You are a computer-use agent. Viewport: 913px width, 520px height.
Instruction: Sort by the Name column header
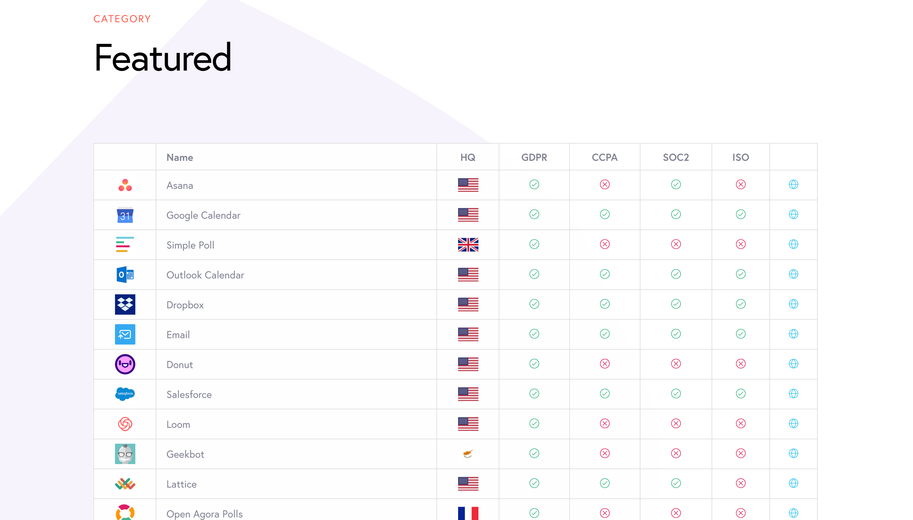pyautogui.click(x=180, y=157)
